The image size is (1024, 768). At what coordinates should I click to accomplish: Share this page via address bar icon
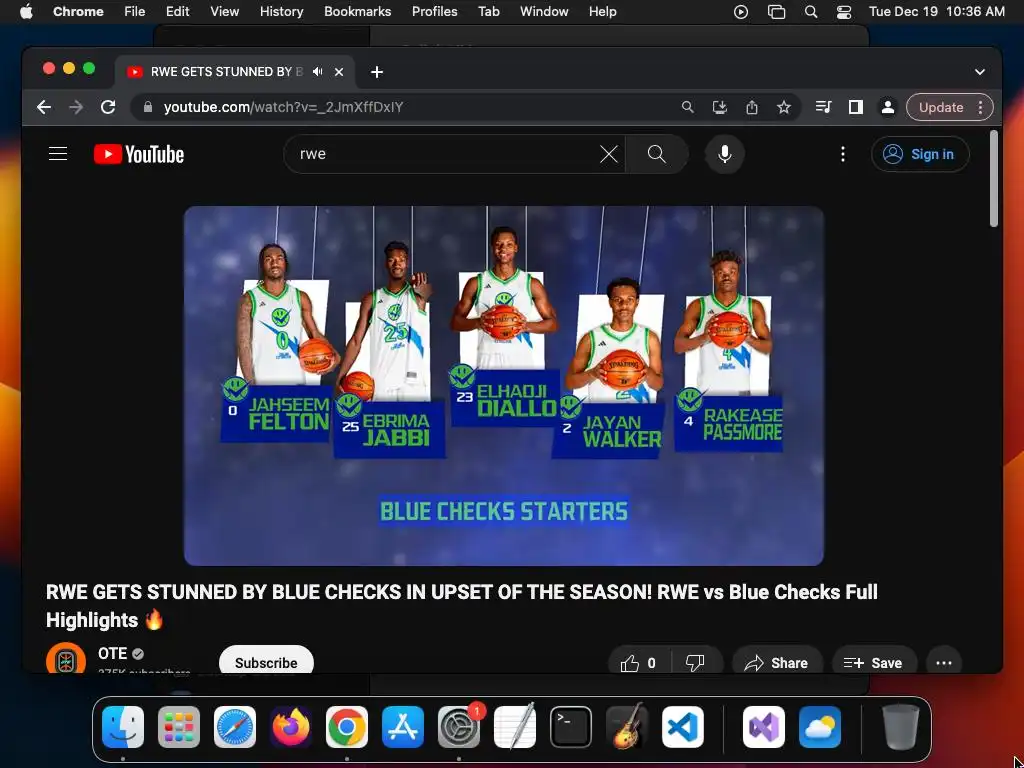tap(752, 107)
